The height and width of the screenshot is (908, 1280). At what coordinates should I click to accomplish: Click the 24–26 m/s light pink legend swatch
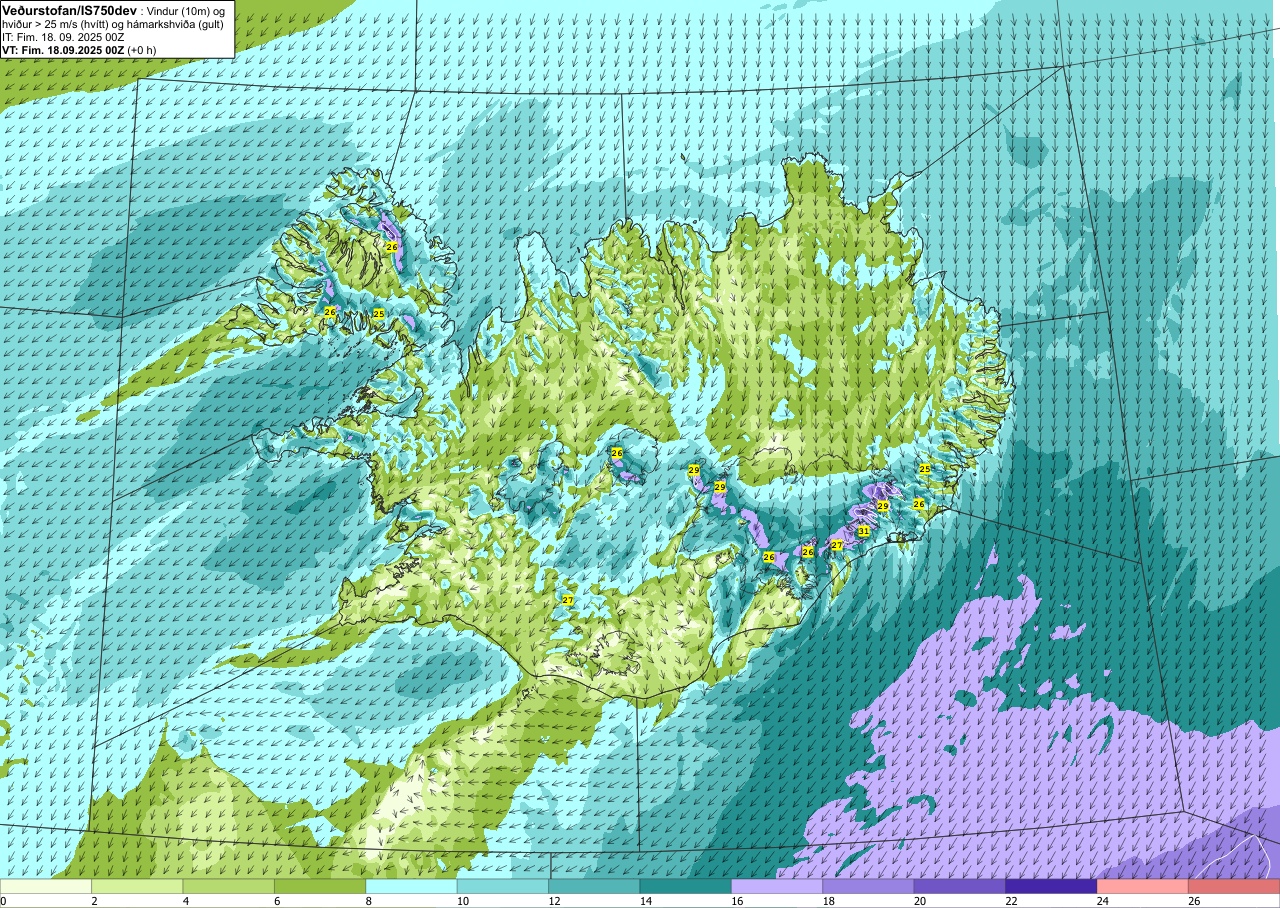(x=1143, y=886)
